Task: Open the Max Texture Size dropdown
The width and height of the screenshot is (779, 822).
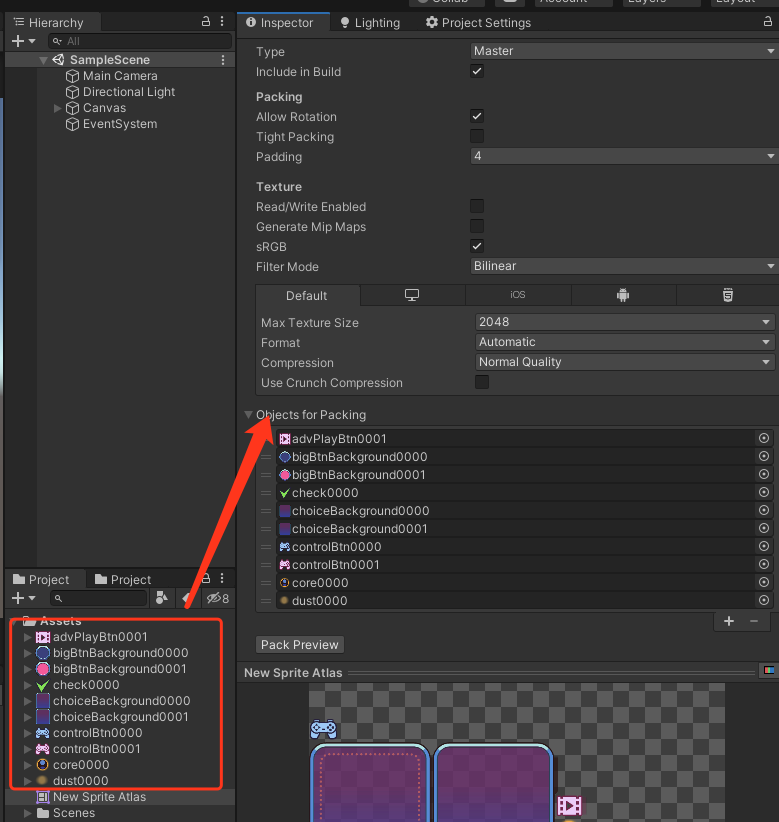Action: [x=625, y=322]
